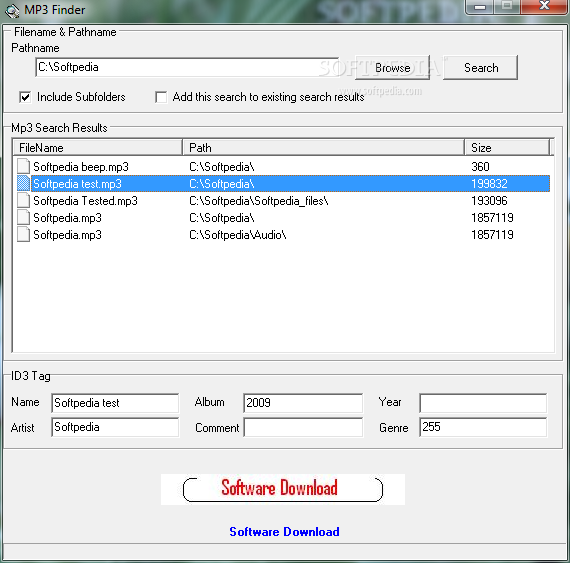Image resolution: width=570 pixels, height=563 pixels.
Task: Click file icon beside Softpedia Tested.mp3
Action: (24, 201)
